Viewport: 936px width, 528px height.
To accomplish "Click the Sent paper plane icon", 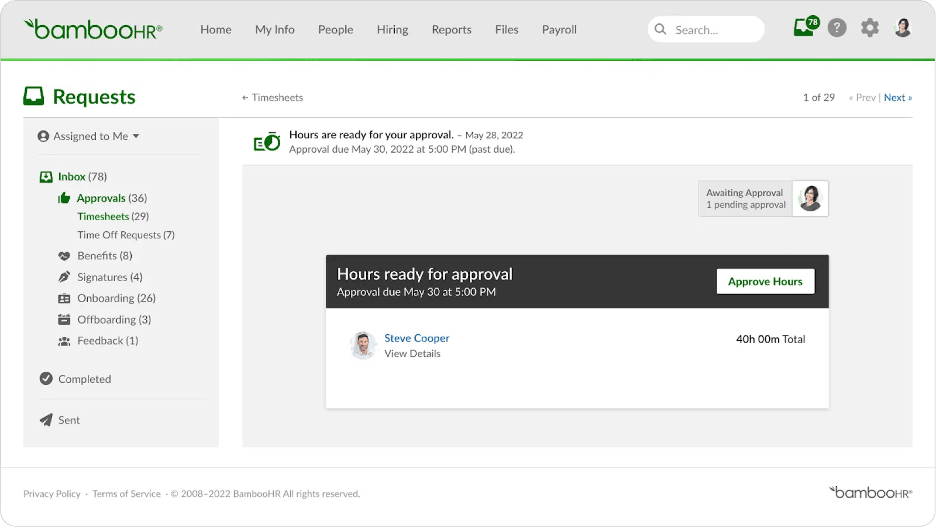I will [x=46, y=420].
